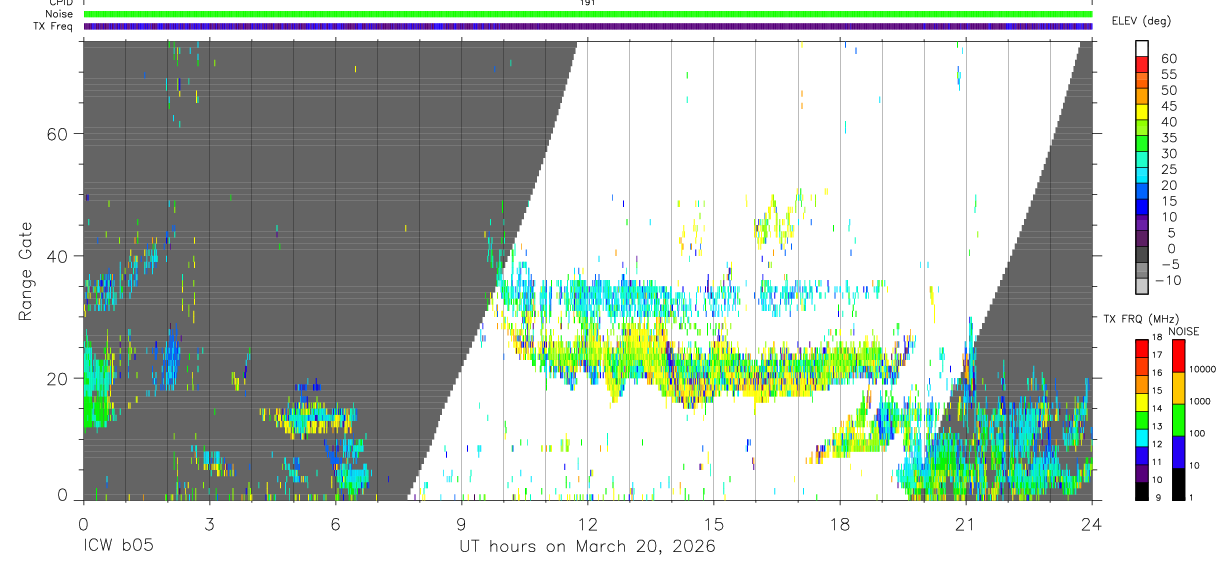Click the 'ELEV (deg)' legend title
1228x567 pixels.
(1142, 21)
